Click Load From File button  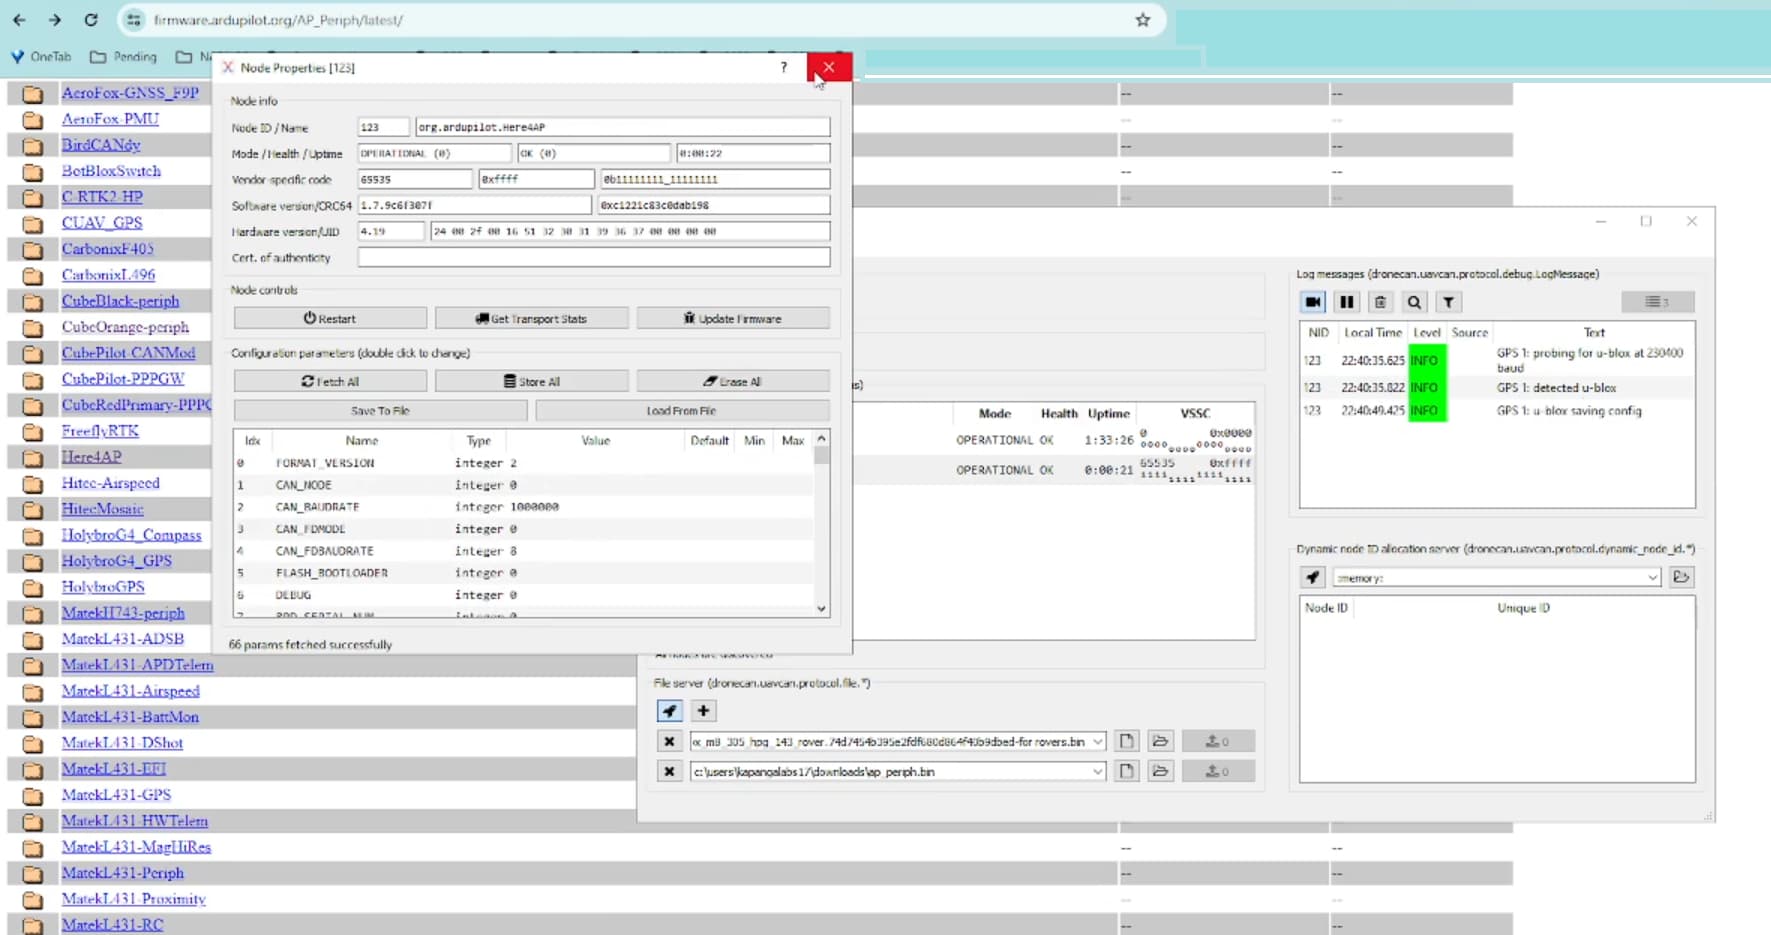pyautogui.click(x=682, y=410)
